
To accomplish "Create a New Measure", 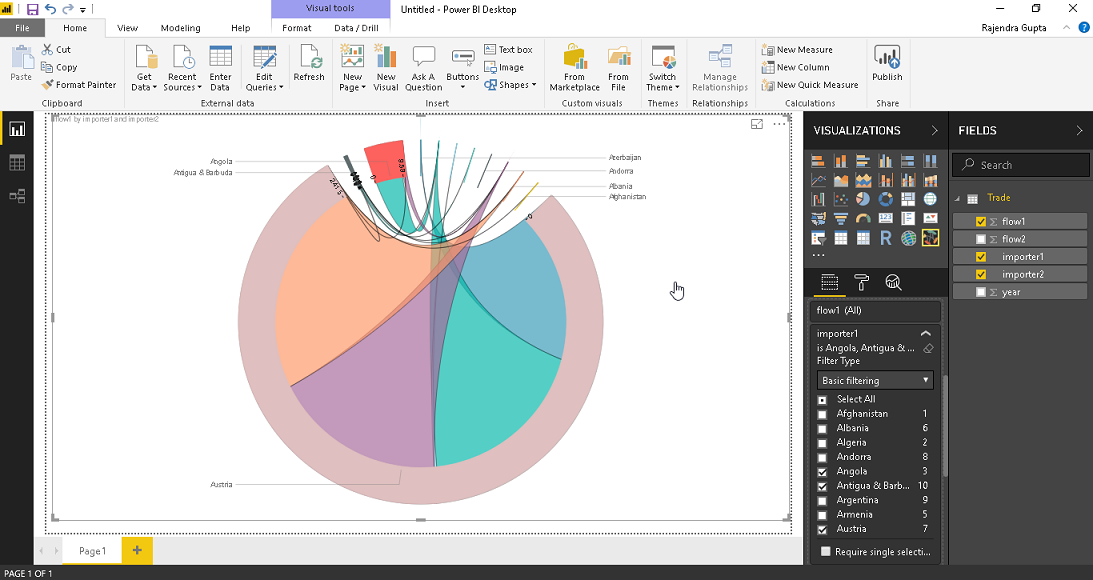I will click(797, 49).
